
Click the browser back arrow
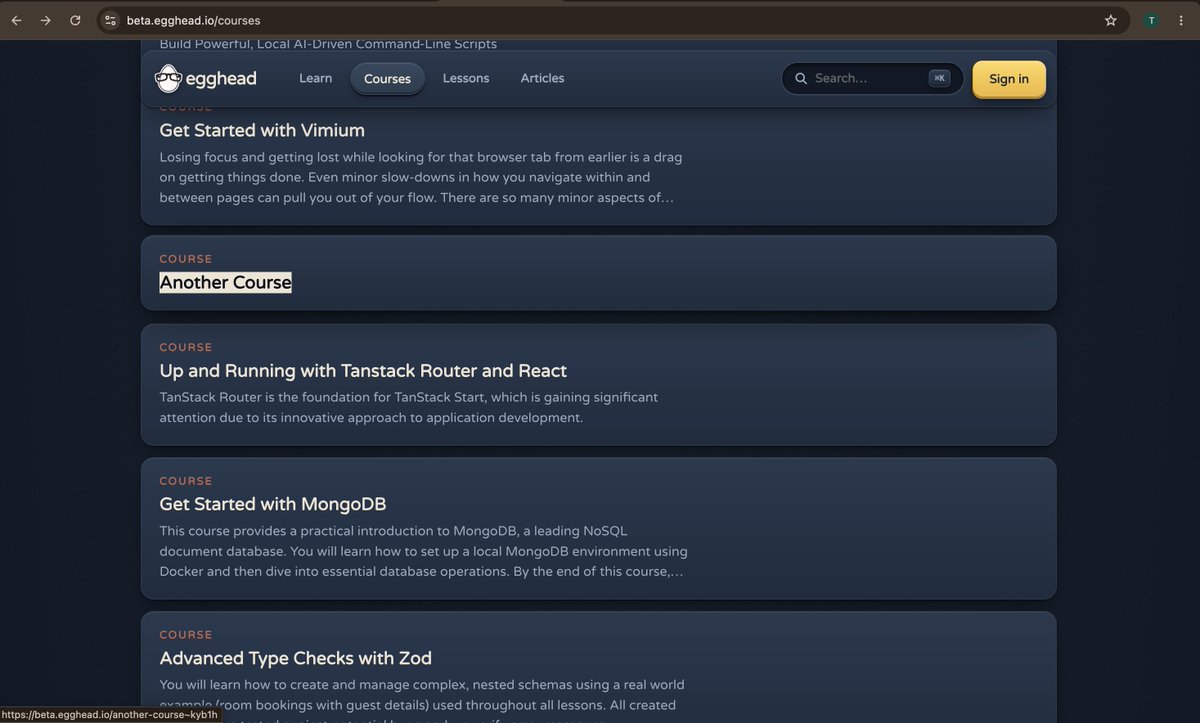click(x=16, y=20)
